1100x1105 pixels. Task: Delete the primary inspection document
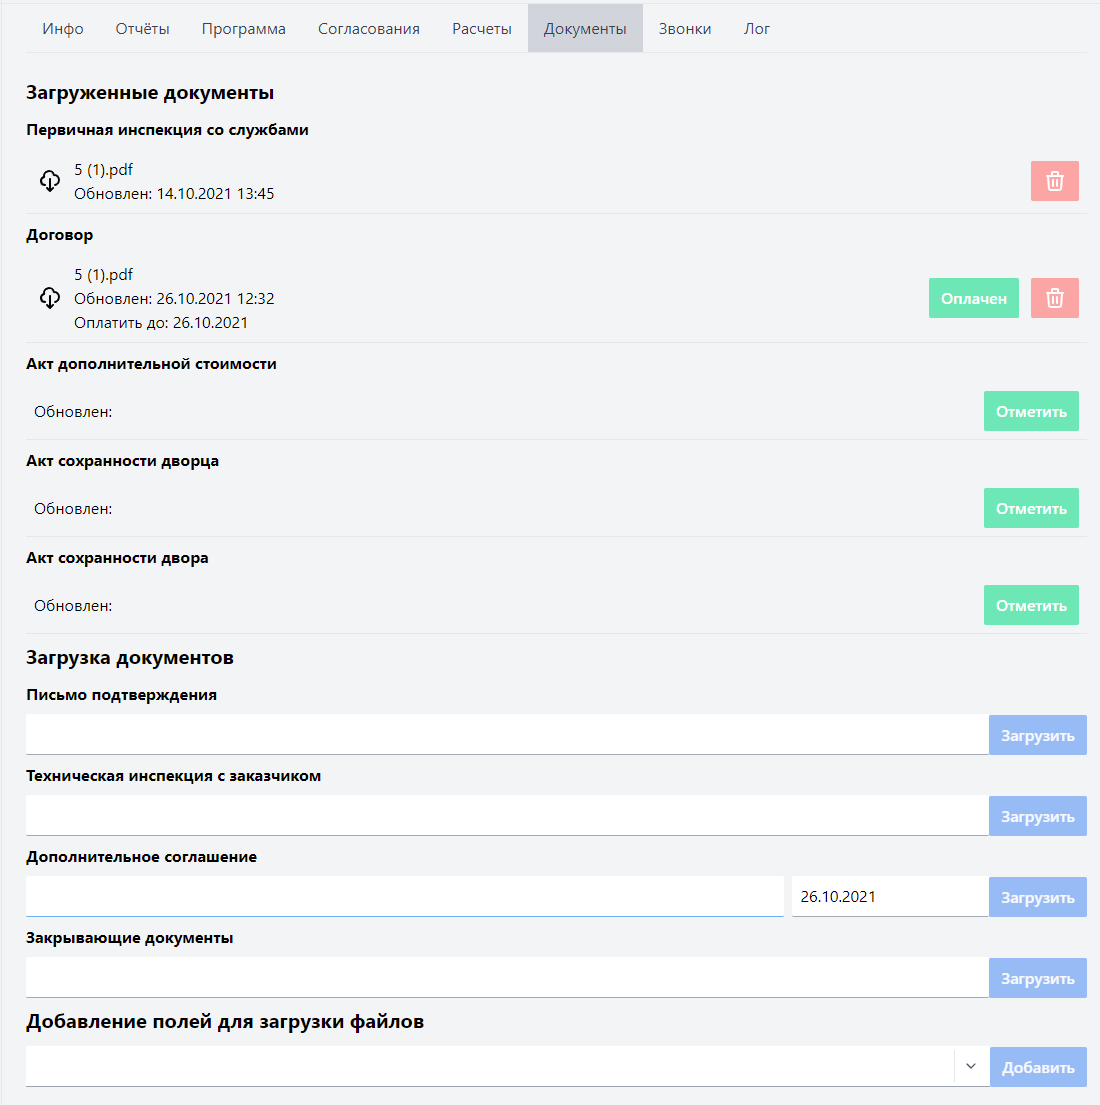(1054, 181)
